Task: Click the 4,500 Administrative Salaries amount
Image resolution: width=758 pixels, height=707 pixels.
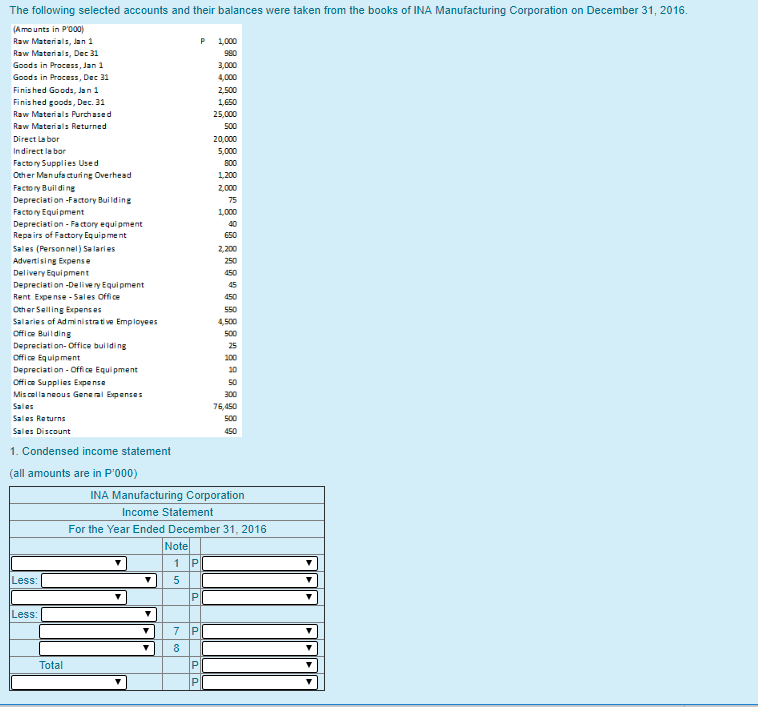Action: (227, 321)
